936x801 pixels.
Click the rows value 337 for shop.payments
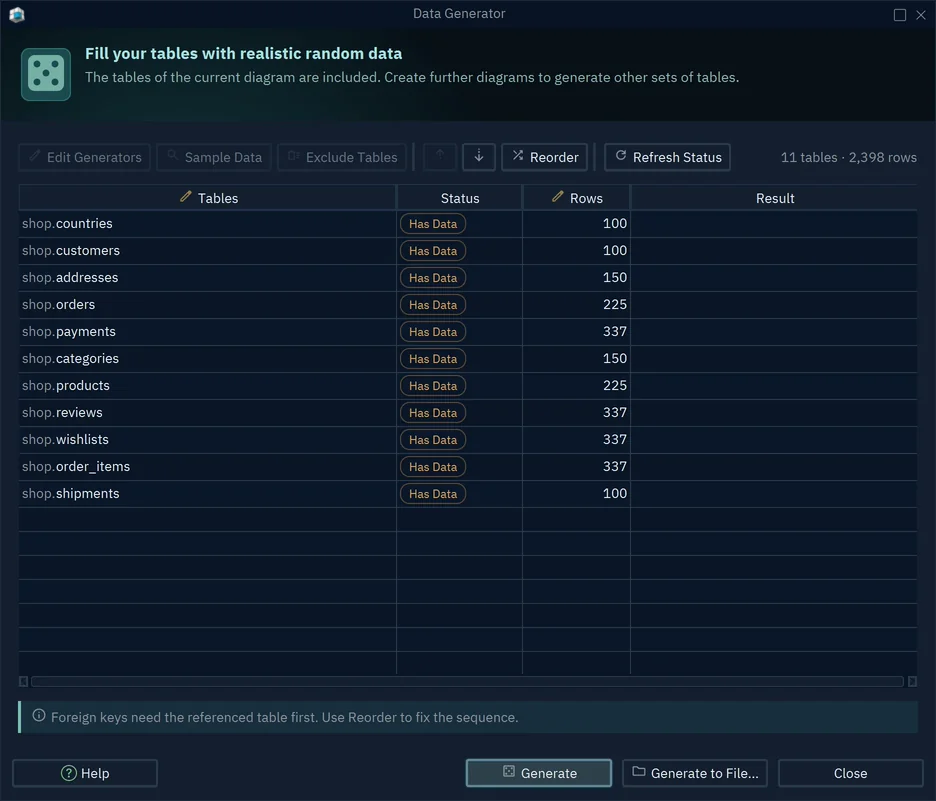point(614,331)
